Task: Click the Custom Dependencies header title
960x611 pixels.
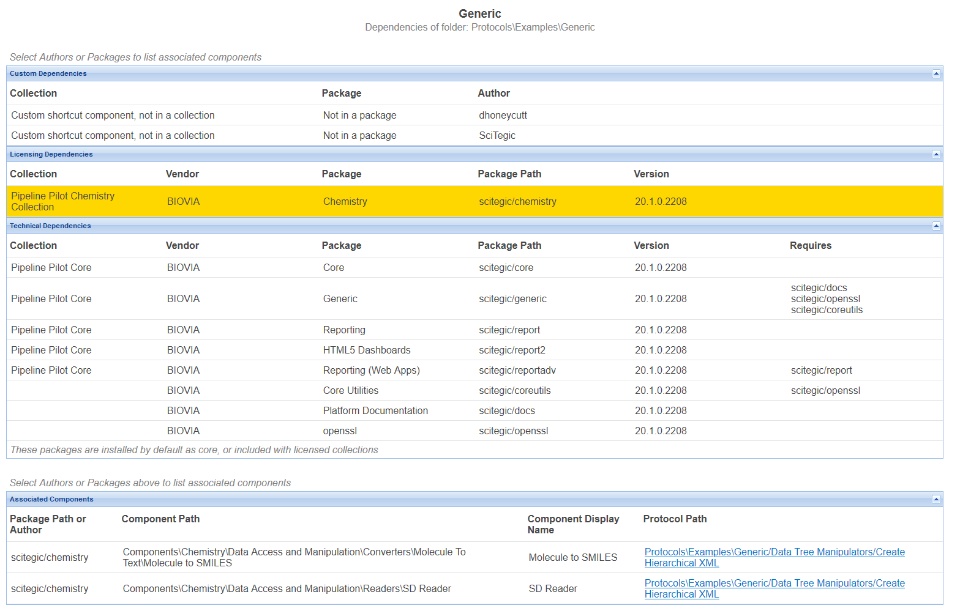Action: click(48, 73)
